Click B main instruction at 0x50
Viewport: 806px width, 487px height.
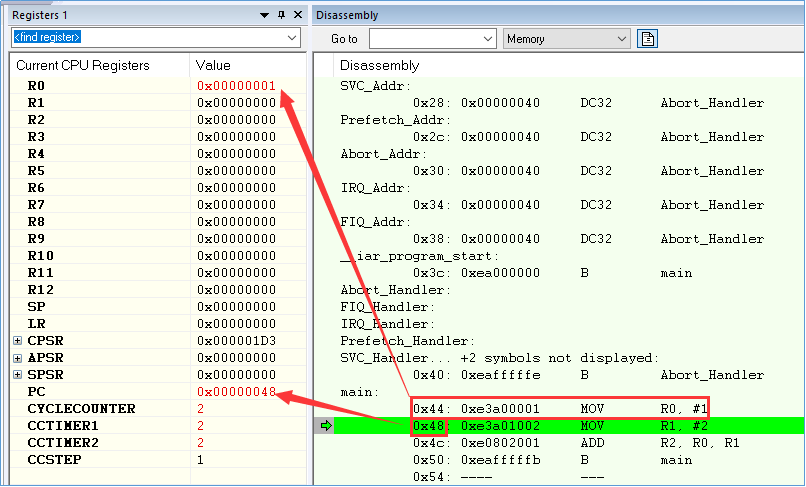tap(569, 459)
